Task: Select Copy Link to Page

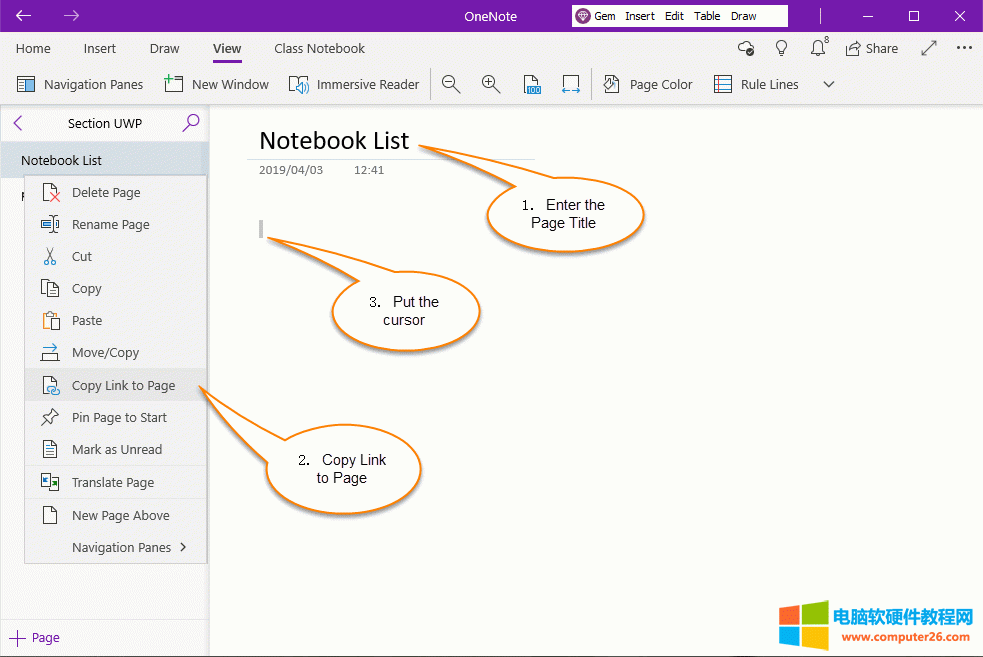Action: tap(122, 385)
